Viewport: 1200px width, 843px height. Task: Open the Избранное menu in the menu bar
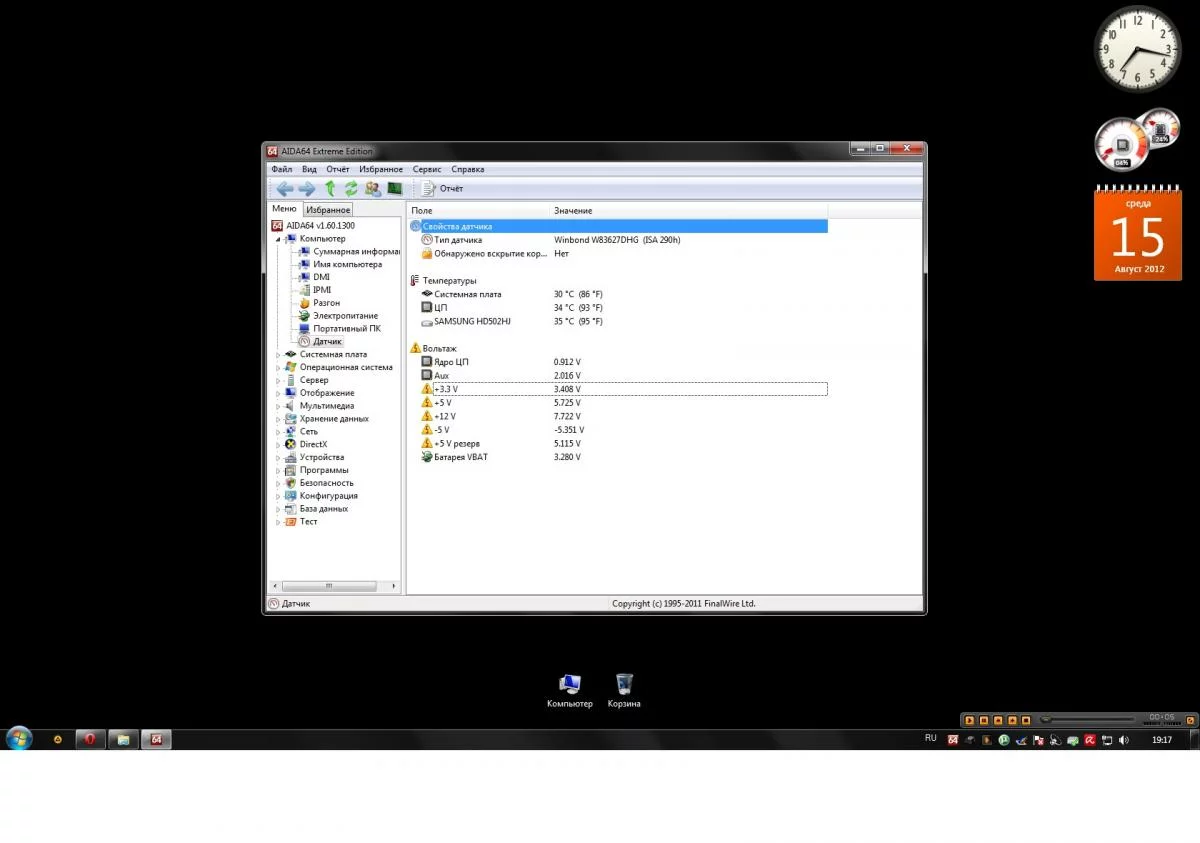point(381,169)
